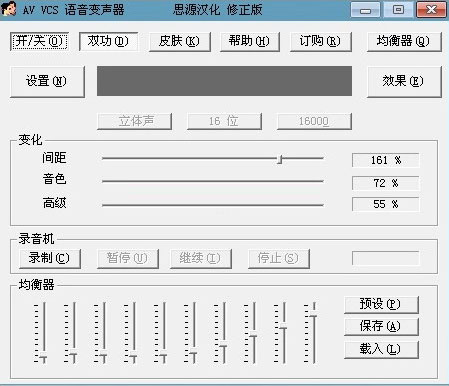Toggle the 开/关 (O) power button
The height and width of the screenshot is (386, 449).
(39, 41)
